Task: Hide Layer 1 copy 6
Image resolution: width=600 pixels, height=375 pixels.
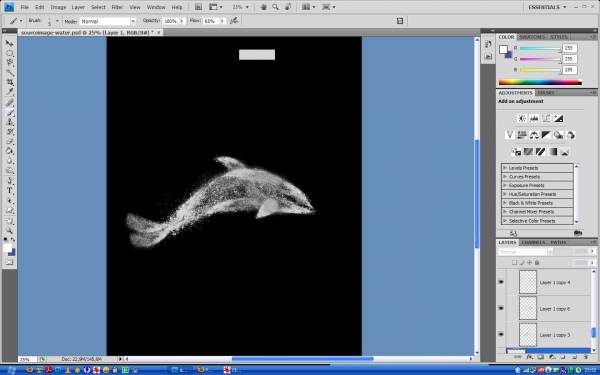Action: click(x=501, y=308)
